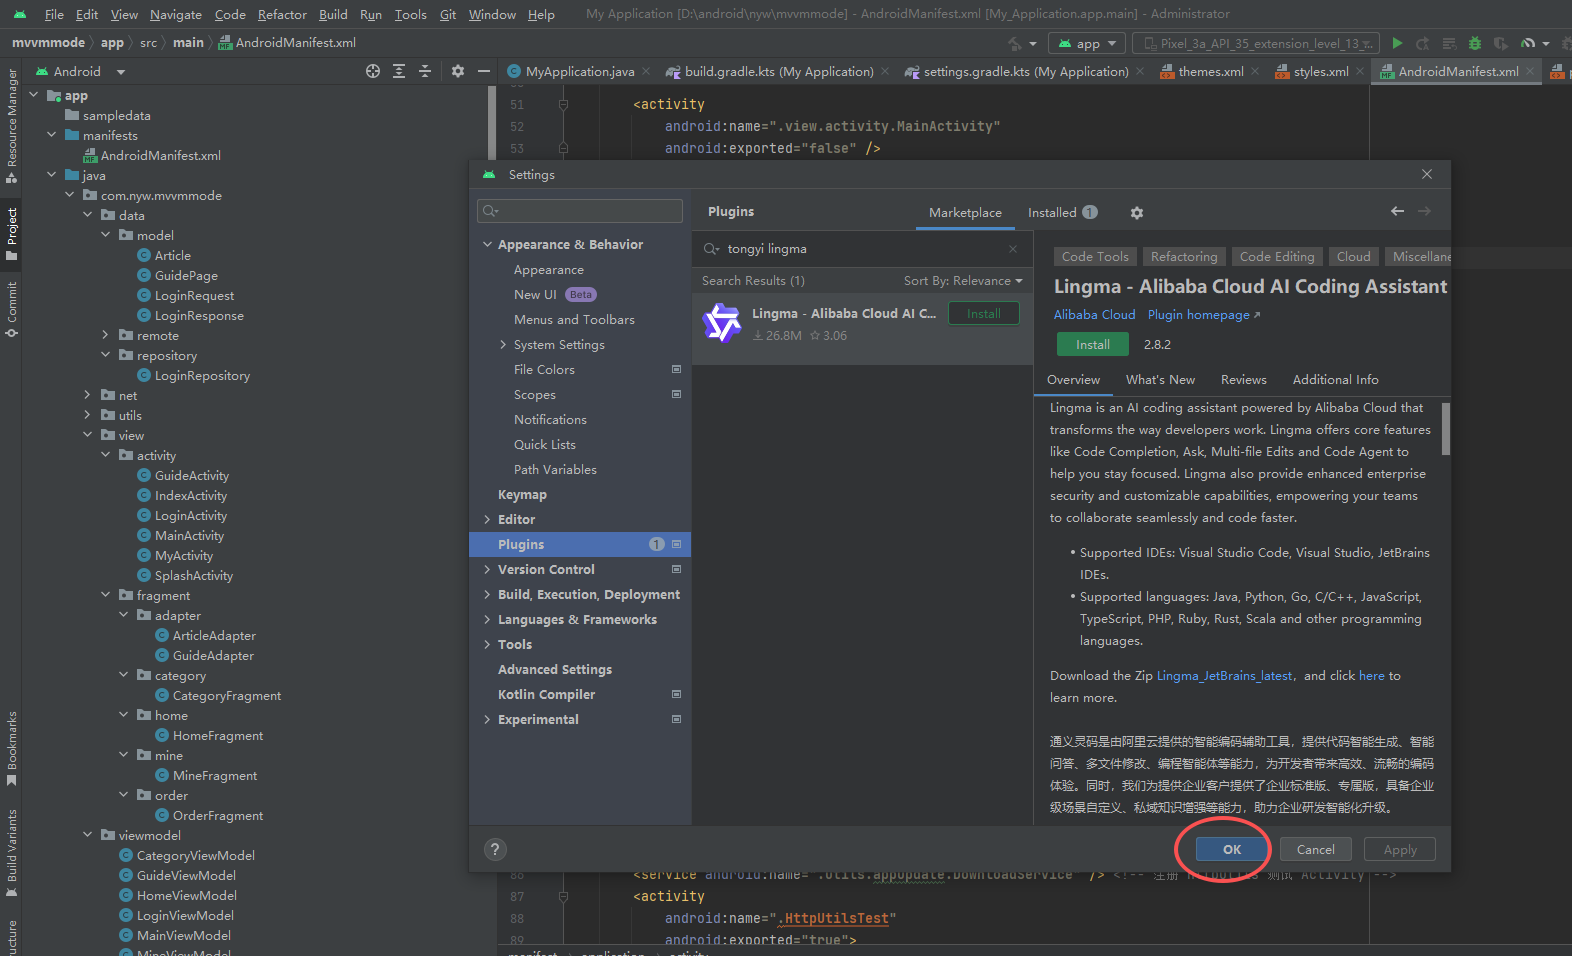Click Install in Lingma search result row
The width and height of the screenshot is (1572, 956).
click(983, 313)
